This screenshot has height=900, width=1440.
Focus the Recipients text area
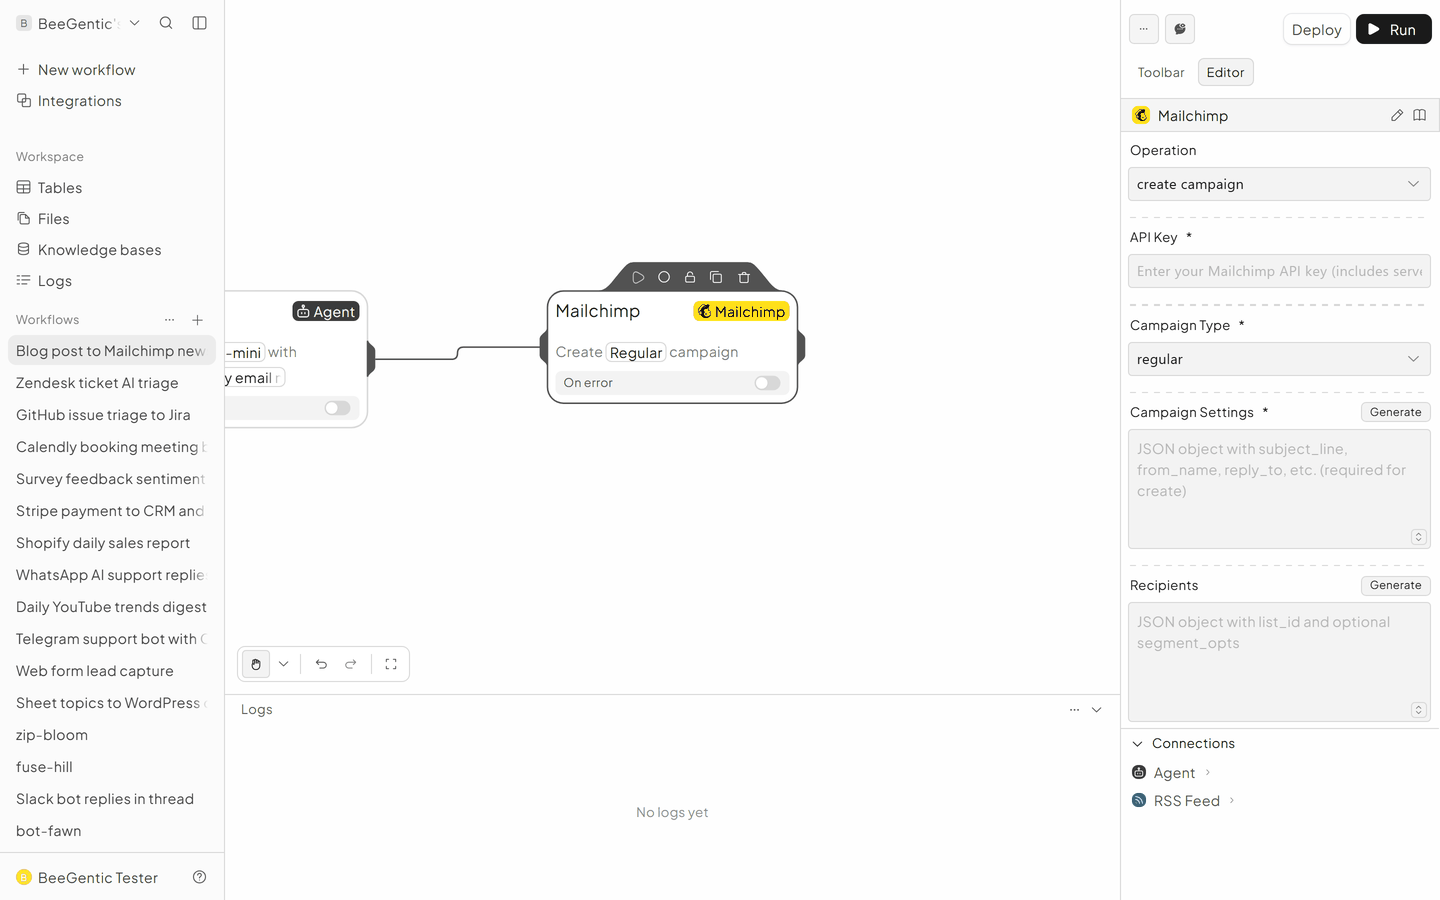1279,662
